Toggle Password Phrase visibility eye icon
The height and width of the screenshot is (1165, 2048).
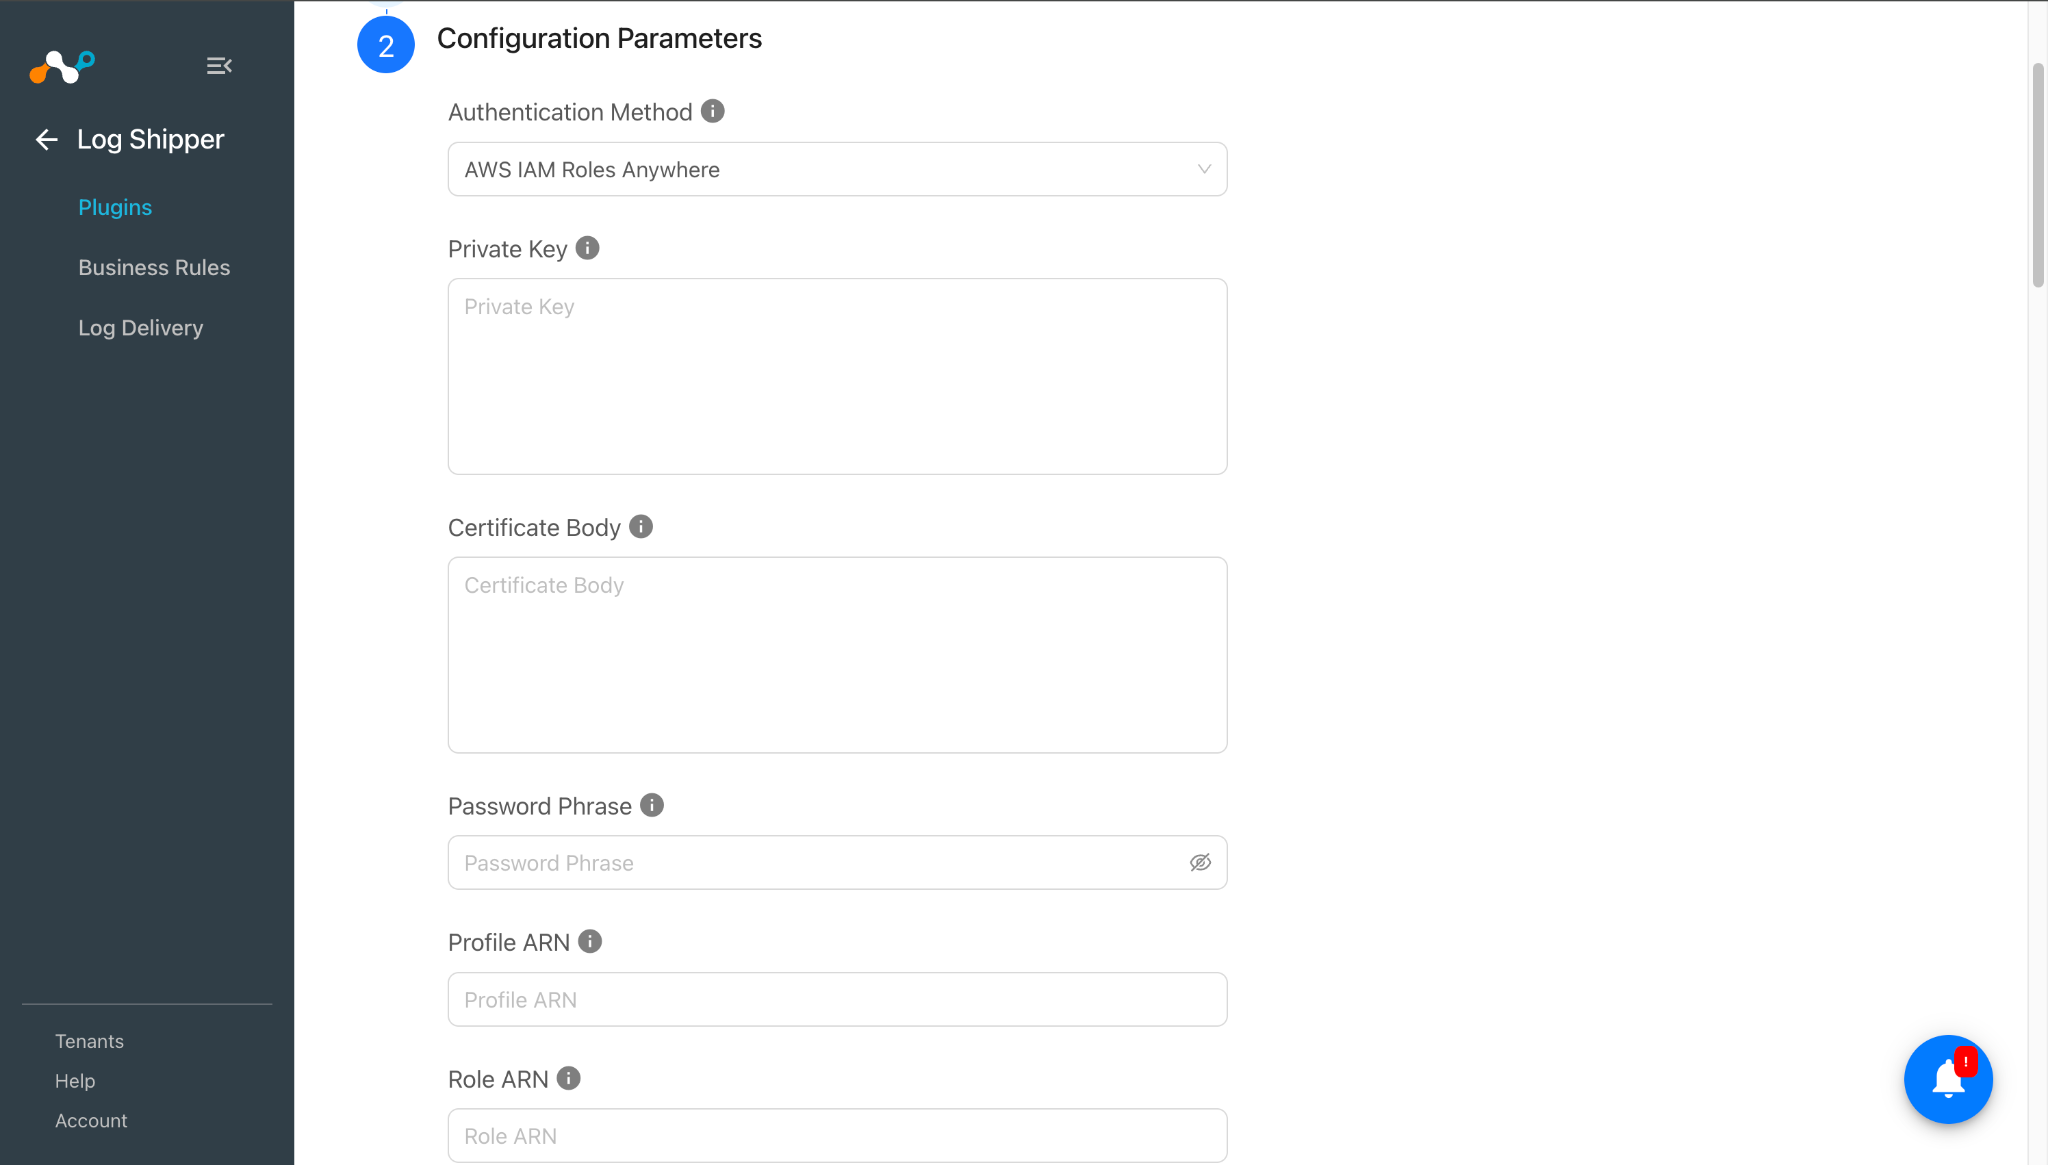coord(1200,862)
